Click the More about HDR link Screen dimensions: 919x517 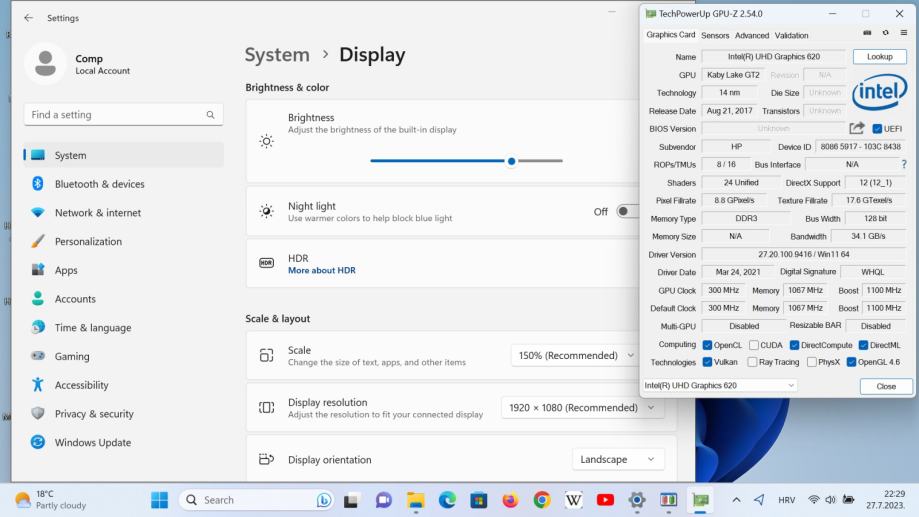coord(321,270)
